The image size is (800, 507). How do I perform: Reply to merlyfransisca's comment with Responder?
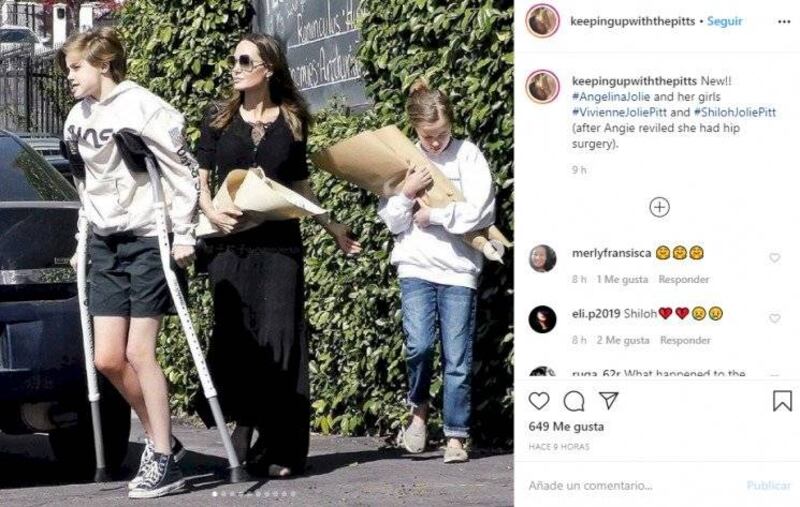(684, 280)
